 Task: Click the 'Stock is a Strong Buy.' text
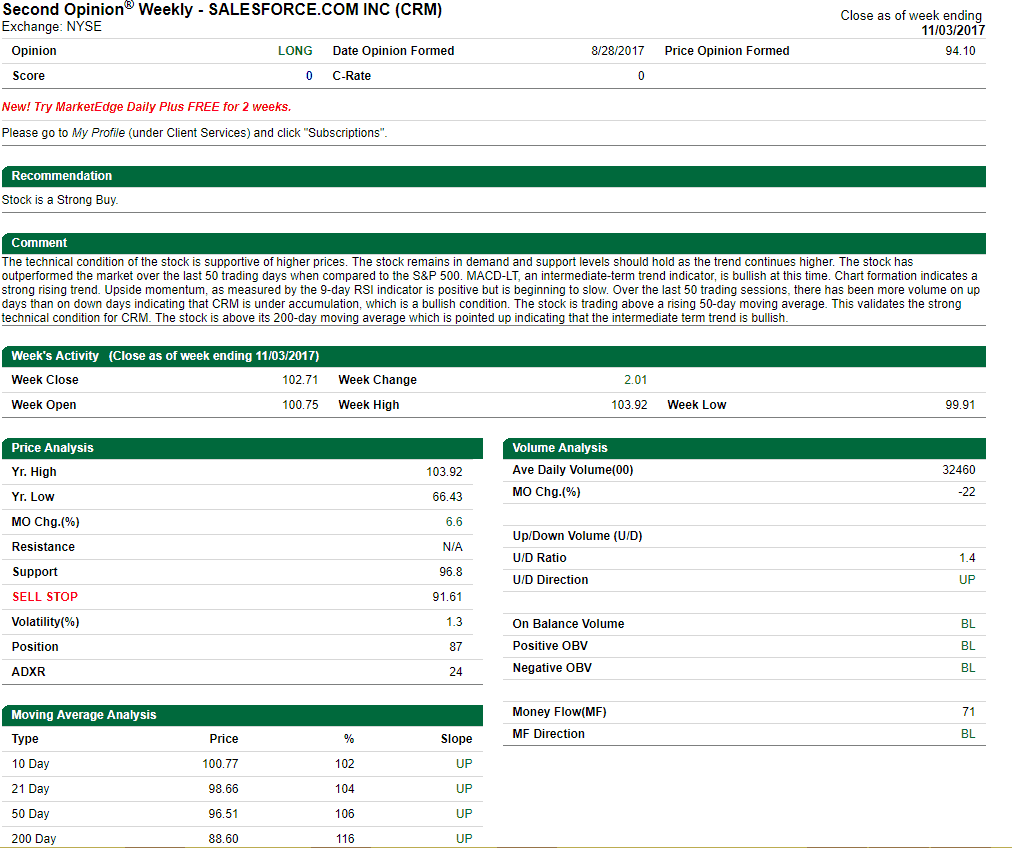tap(60, 200)
